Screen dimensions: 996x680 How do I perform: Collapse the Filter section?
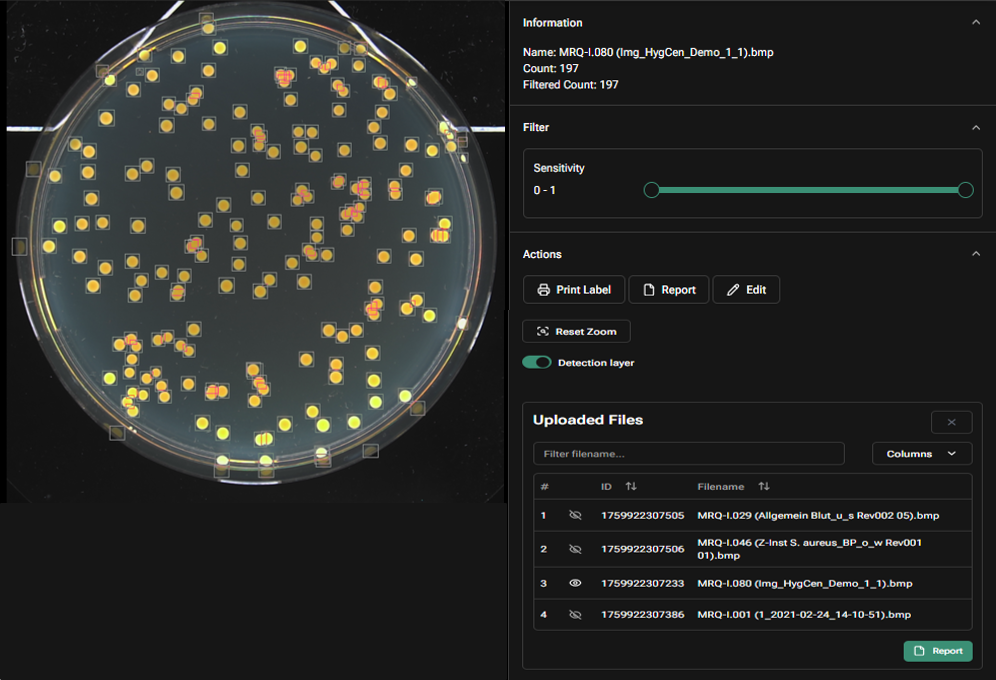pos(976,127)
